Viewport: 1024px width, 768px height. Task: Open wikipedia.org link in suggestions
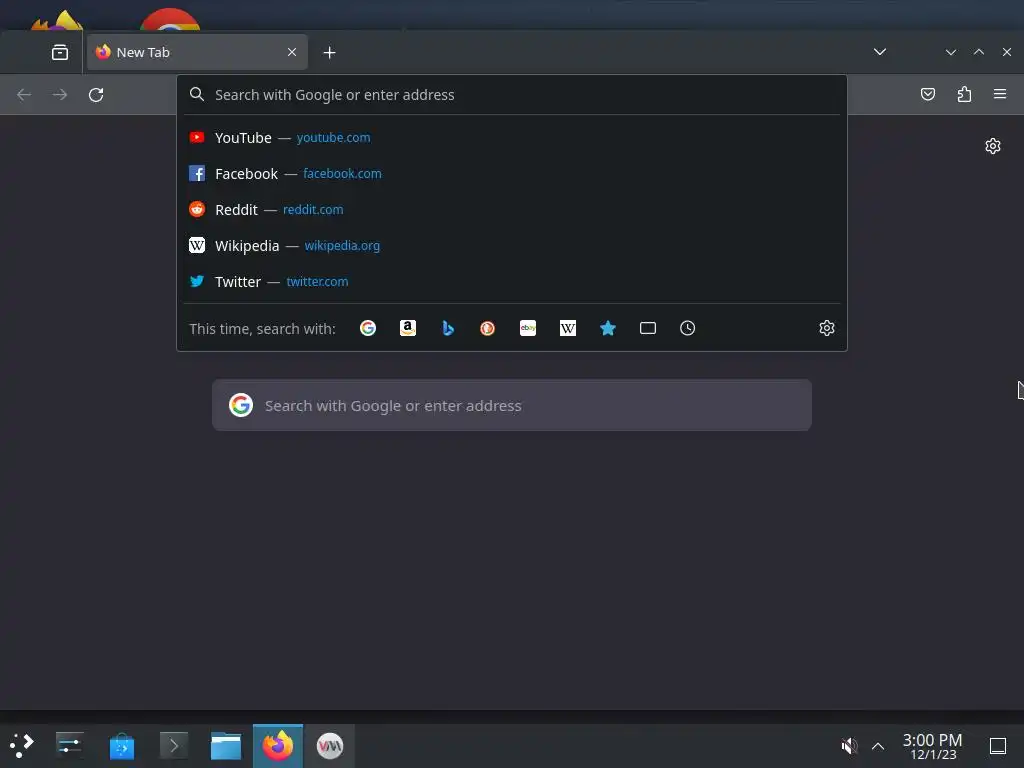[342, 246]
